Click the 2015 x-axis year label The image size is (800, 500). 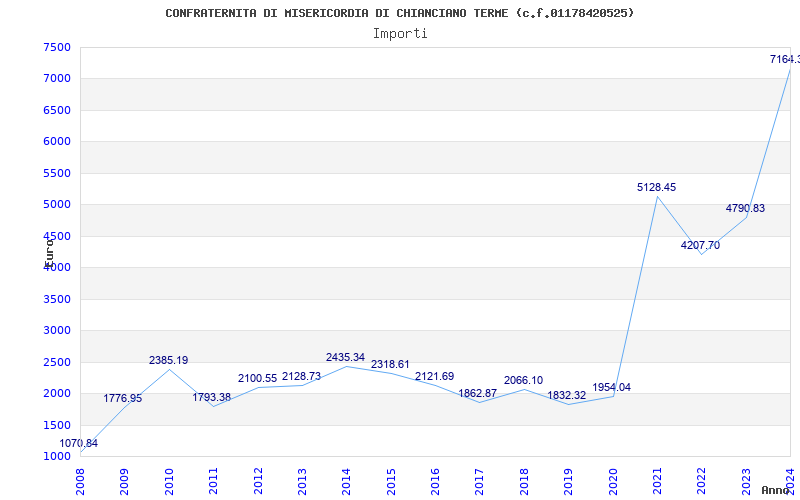coord(391,481)
